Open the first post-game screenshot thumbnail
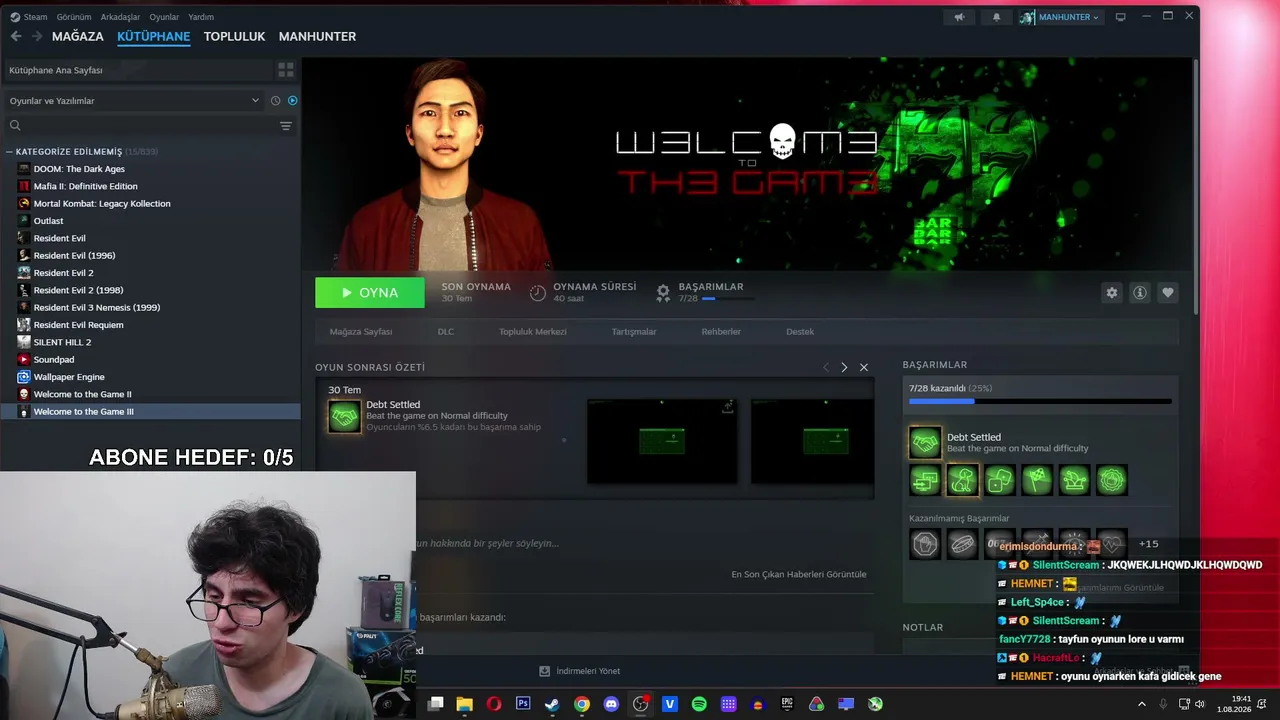The width and height of the screenshot is (1280, 720). 661,441
